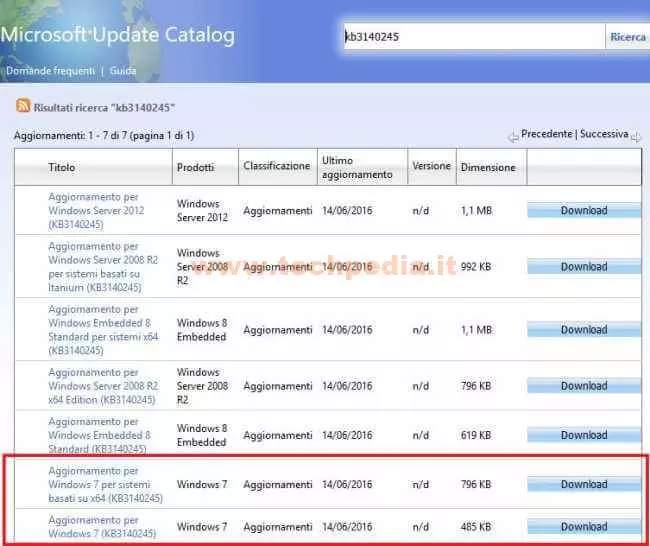Sort by the Dimensione column header
650x546 pixels.
488,167
